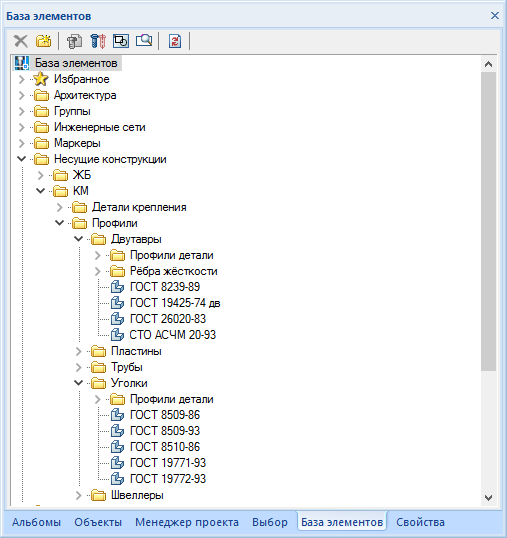
Task: Click the new folder toolbar icon
Action: pyautogui.click(x=44, y=41)
